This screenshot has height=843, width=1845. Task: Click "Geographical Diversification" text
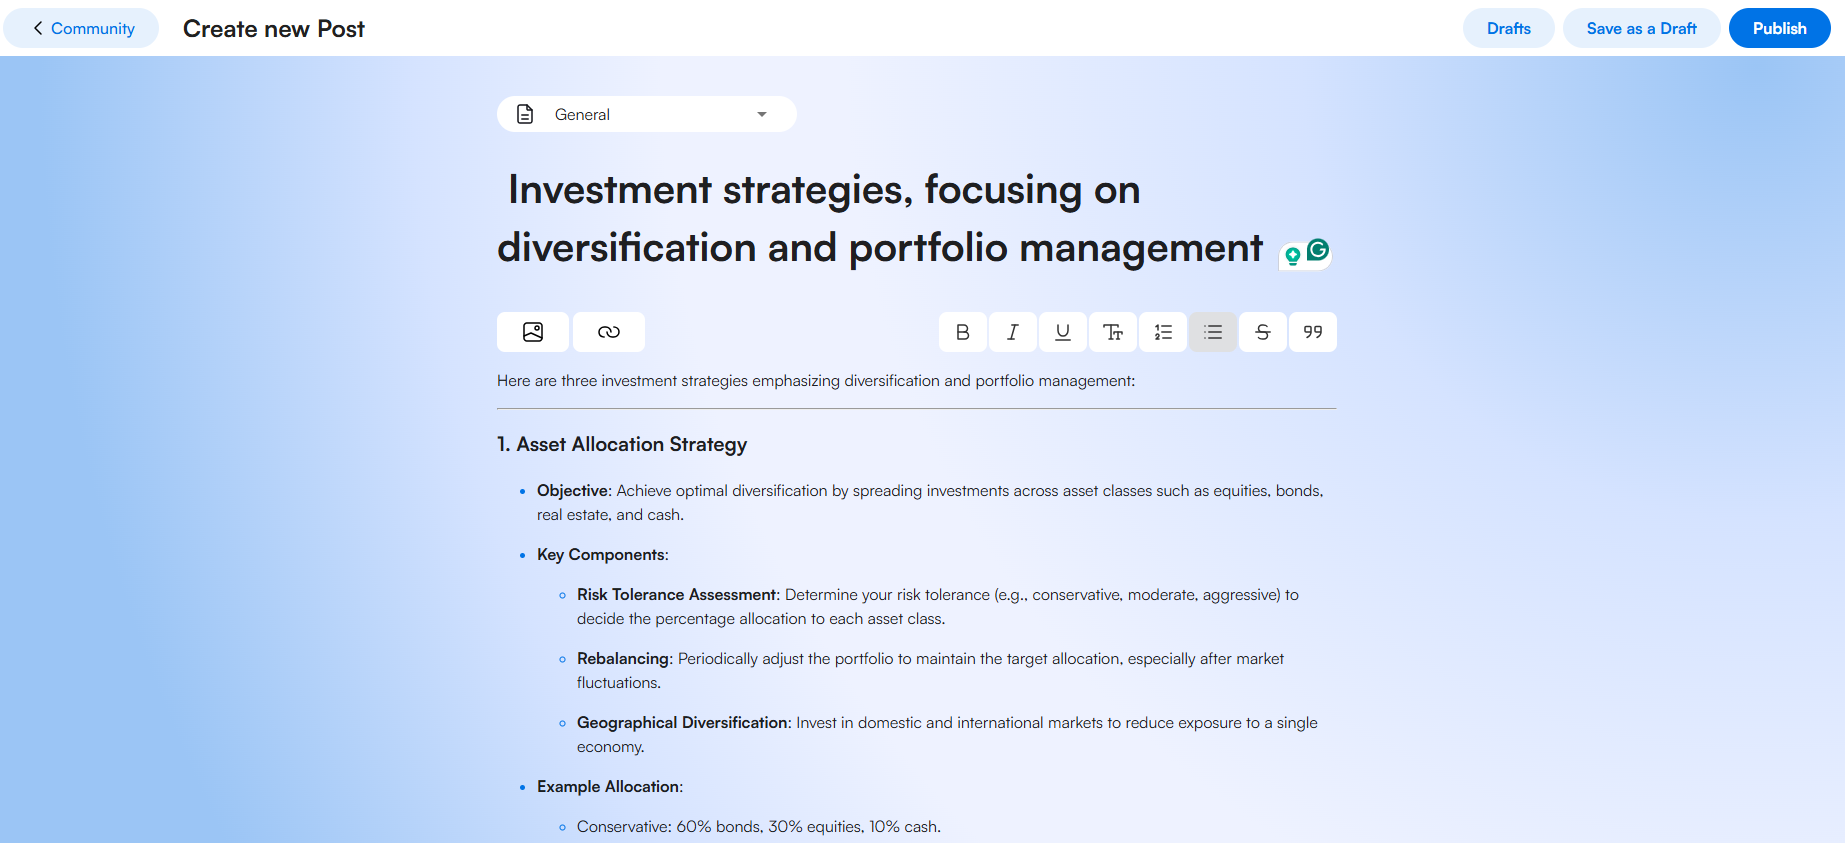(683, 723)
